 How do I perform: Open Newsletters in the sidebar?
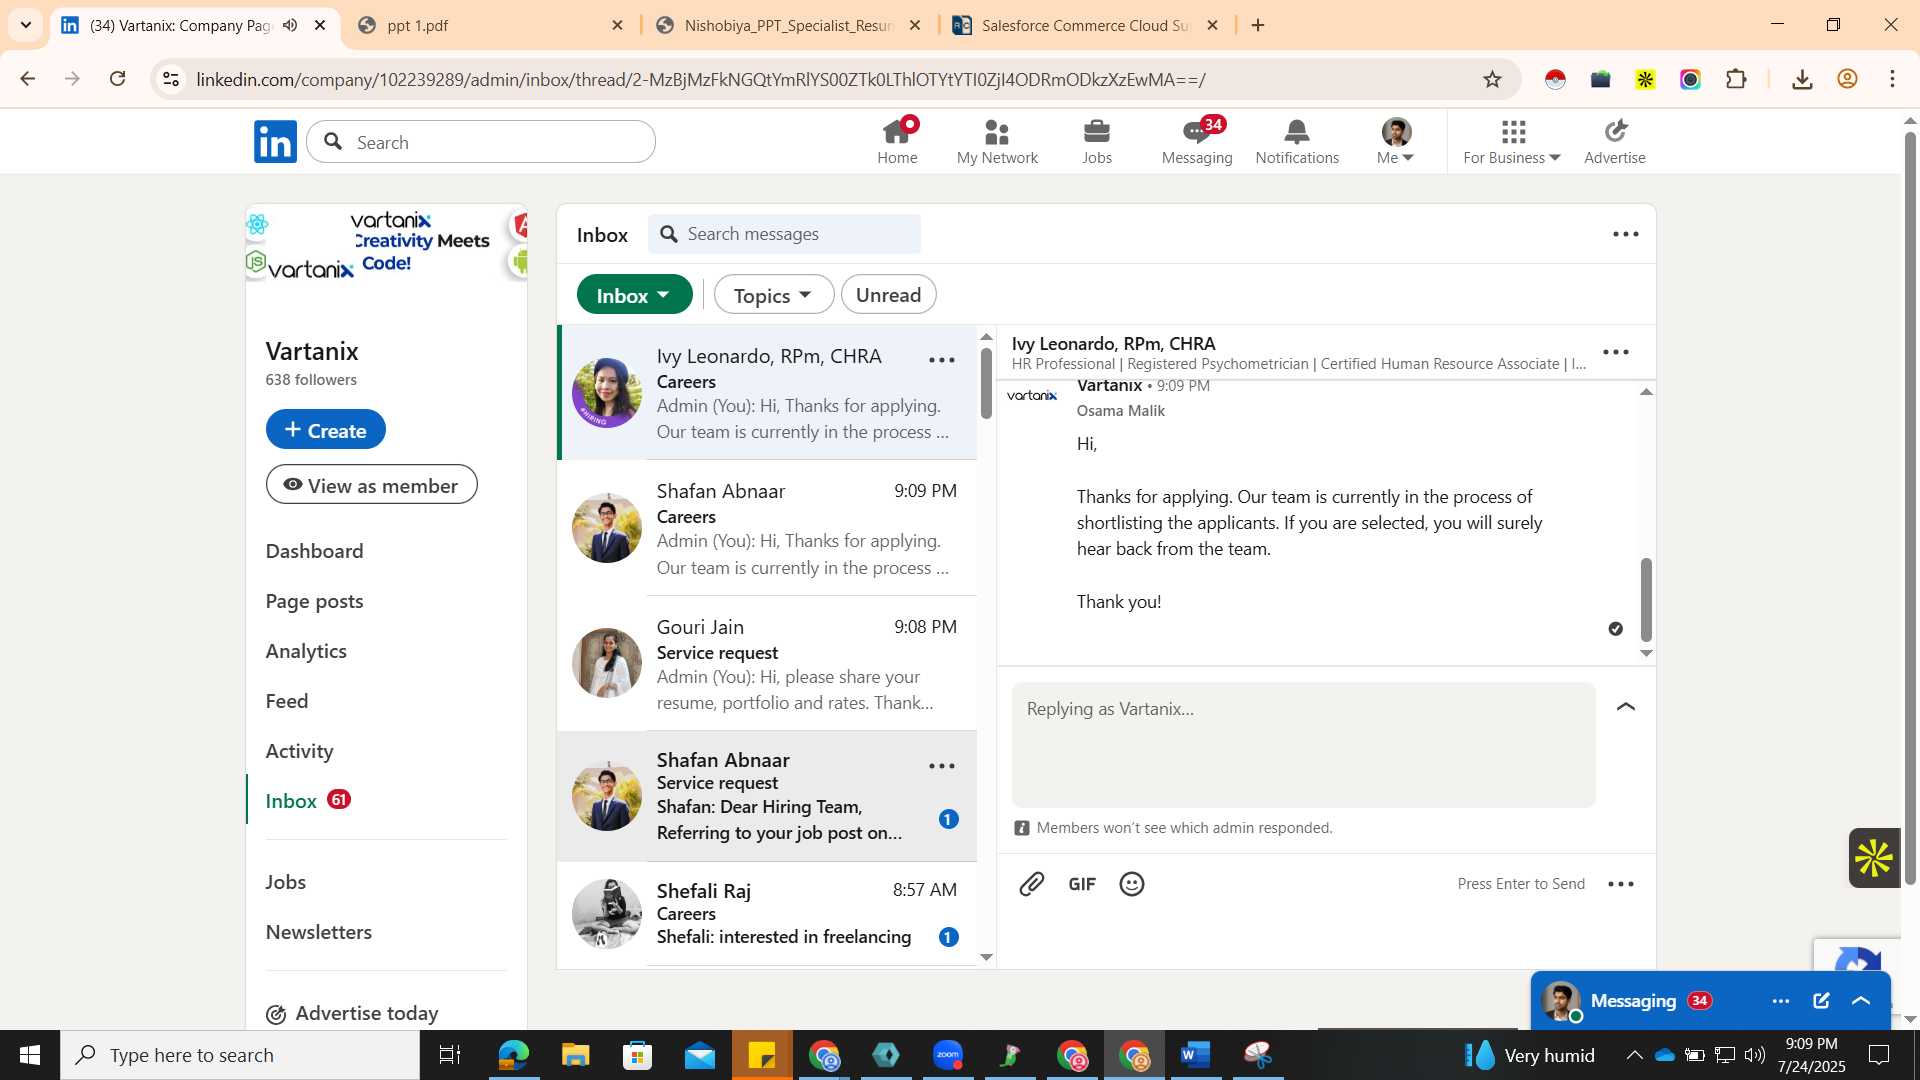(x=318, y=932)
